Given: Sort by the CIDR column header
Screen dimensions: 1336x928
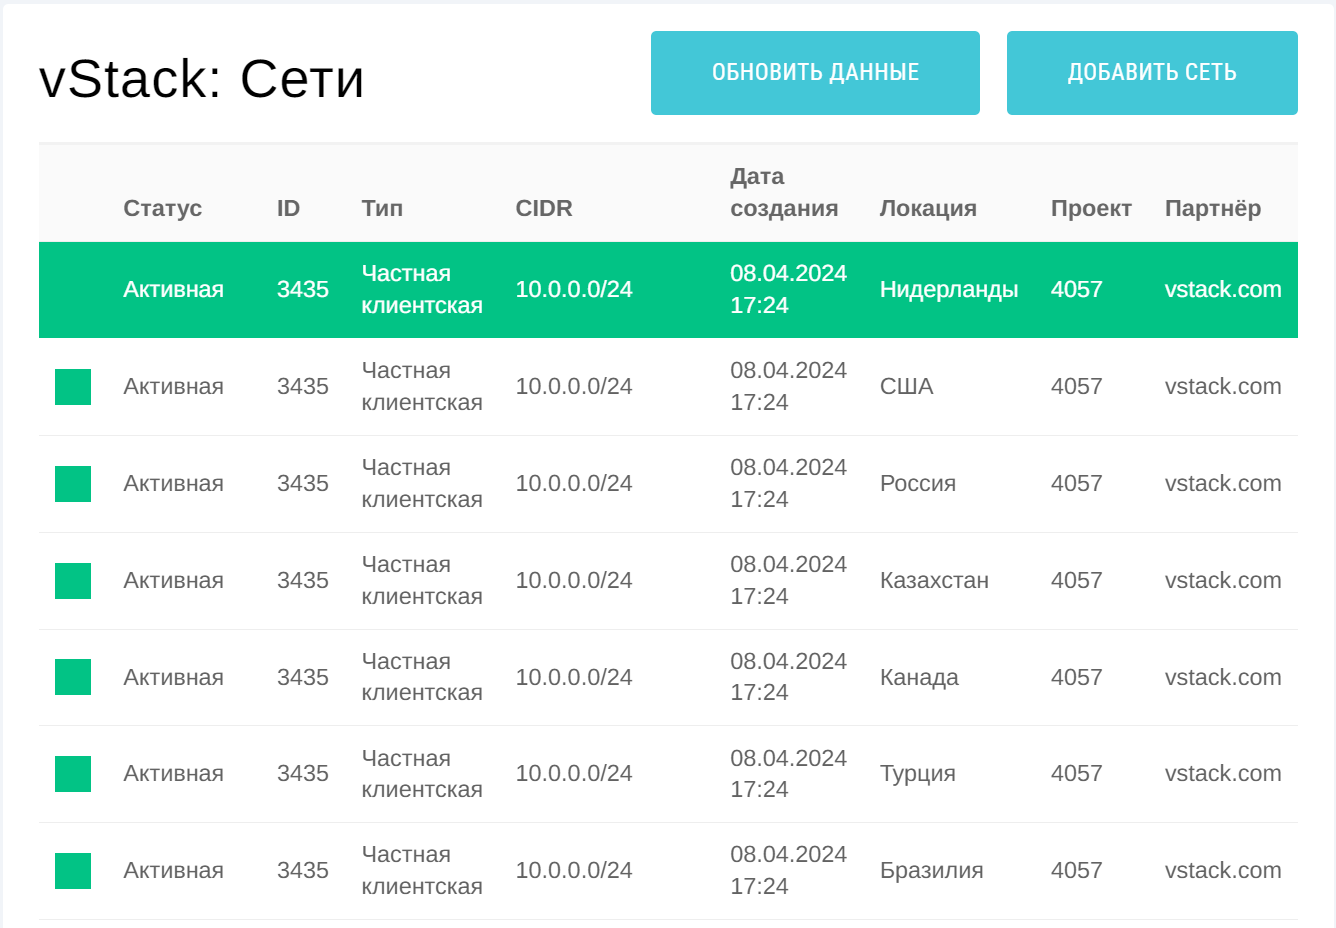Looking at the screenshot, I should (544, 208).
